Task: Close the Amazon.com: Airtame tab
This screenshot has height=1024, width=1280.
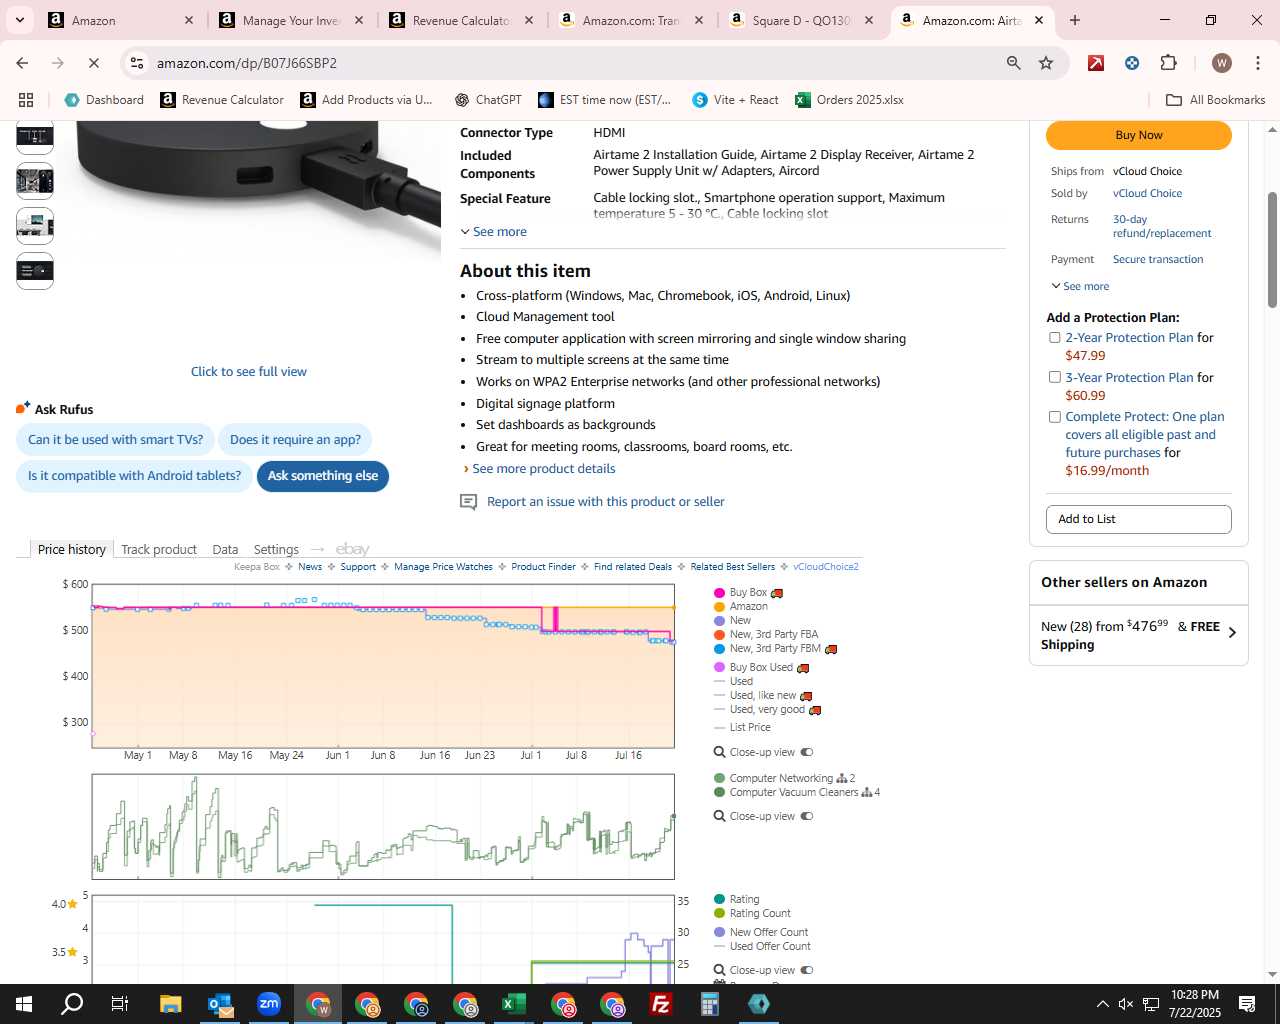Action: [1039, 20]
